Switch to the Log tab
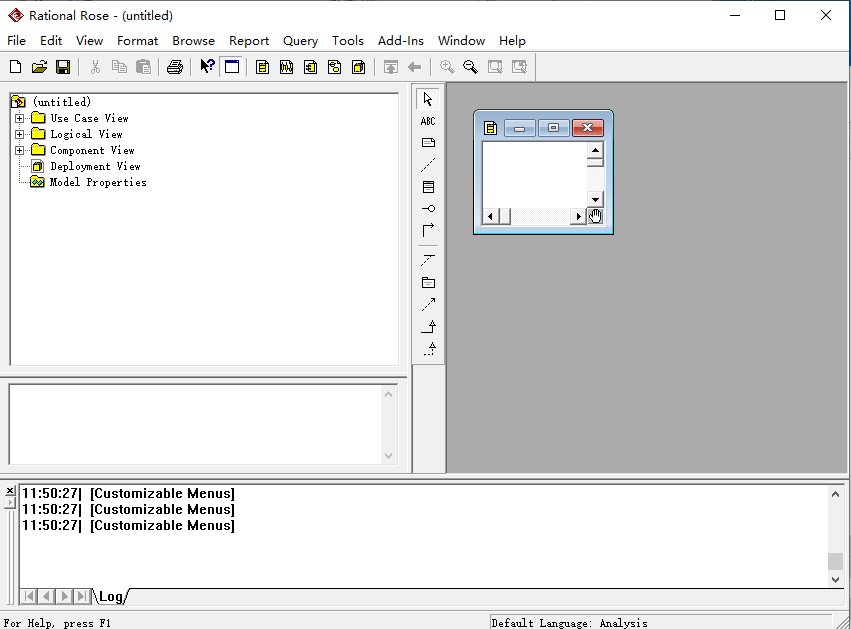This screenshot has height=629, width=851. [111, 596]
